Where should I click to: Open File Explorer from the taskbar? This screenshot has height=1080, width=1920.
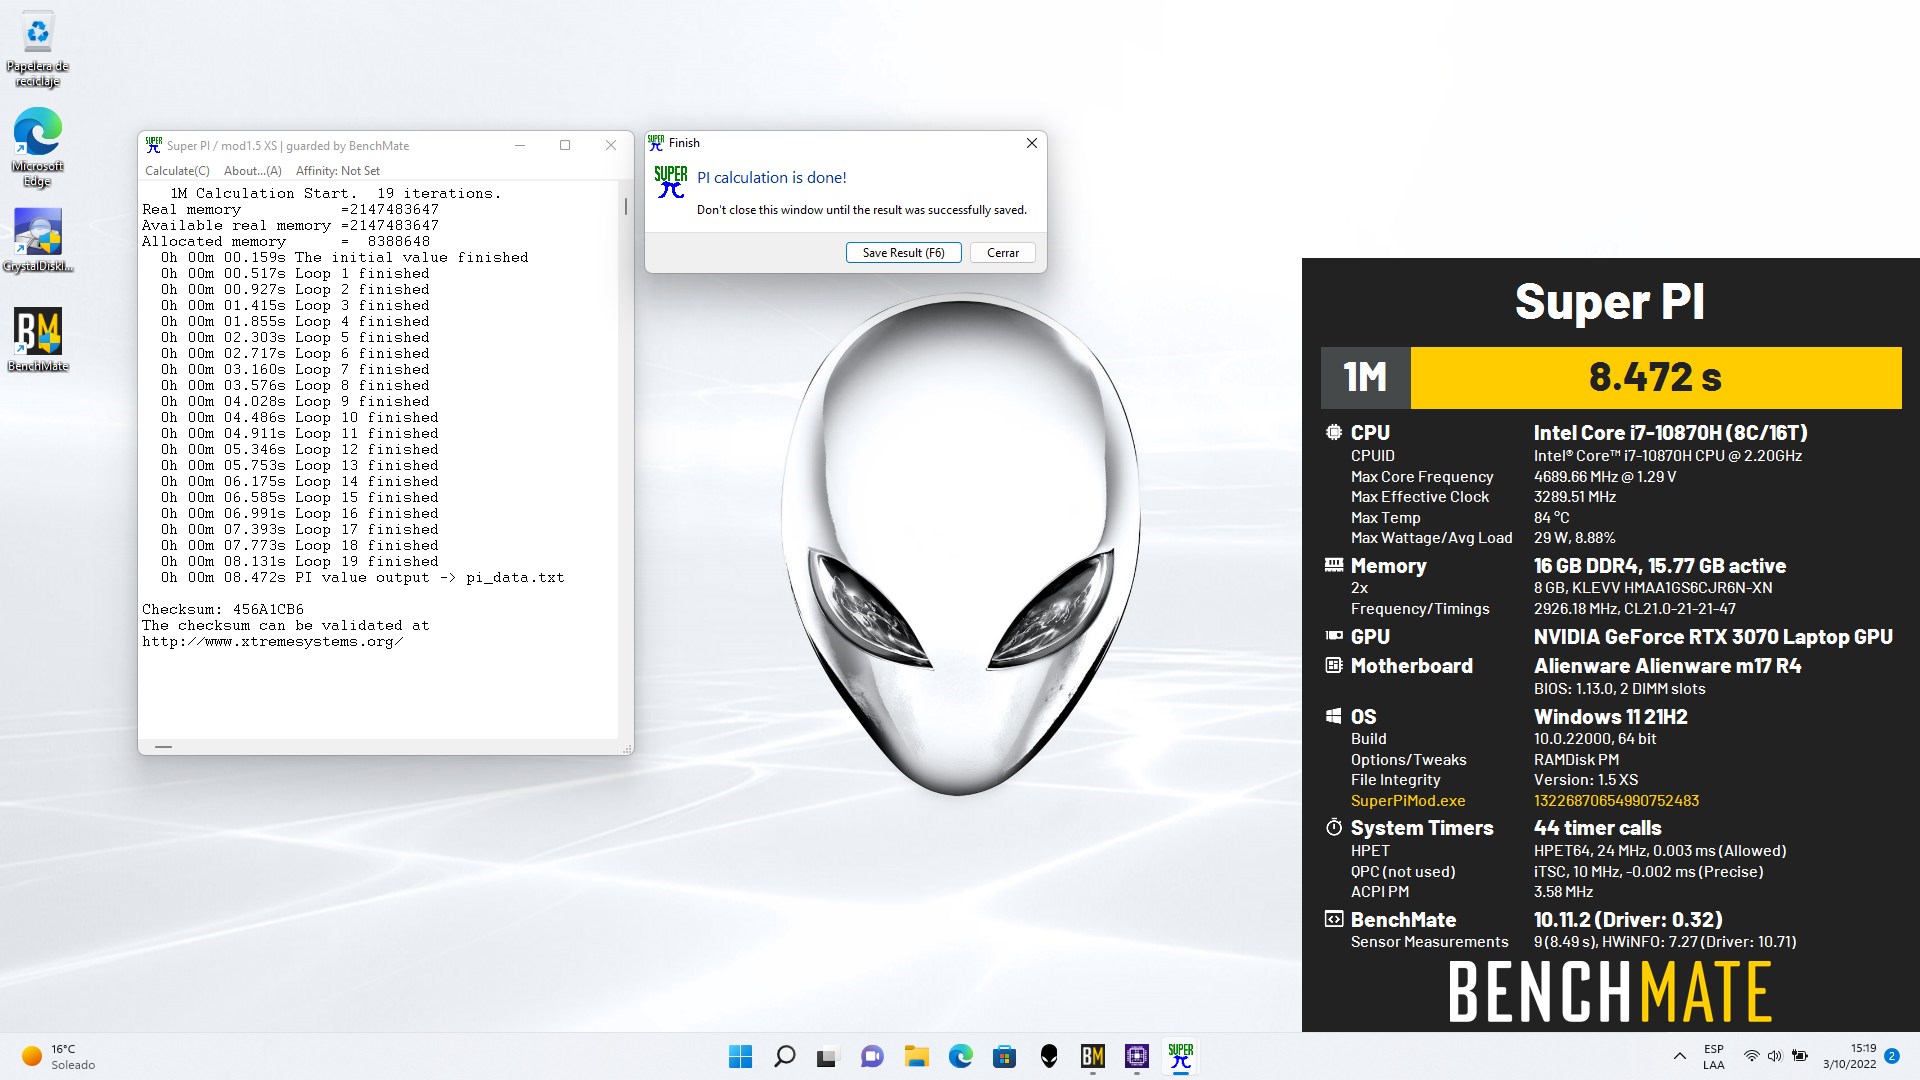[916, 1057]
